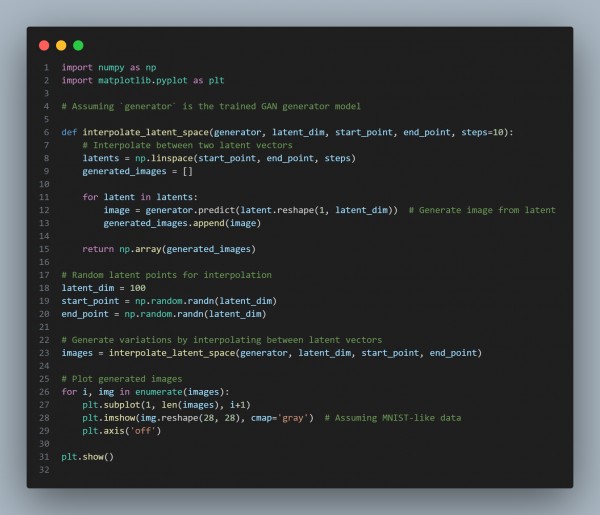The image size is (600, 515).
Task: Click 'latent_dim = 100' line
Action: [104, 288]
